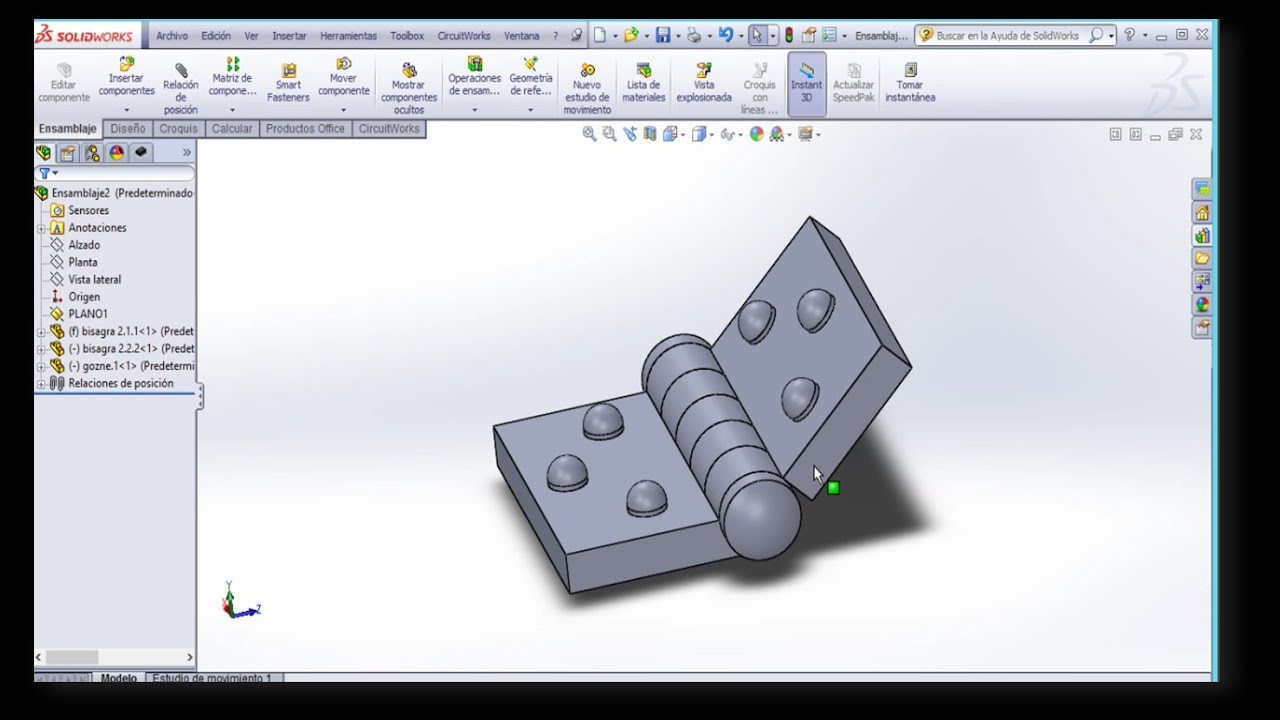The image size is (1280, 720).
Task: Click the Zoom to area icon
Action: tap(610, 134)
